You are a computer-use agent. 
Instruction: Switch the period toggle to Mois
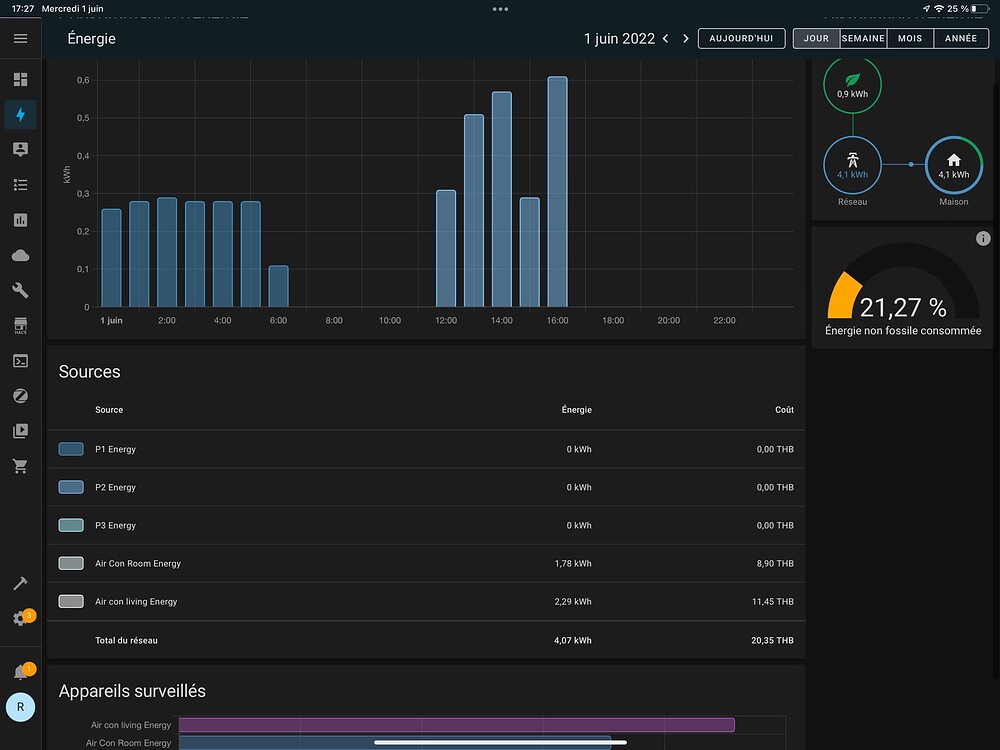pyautogui.click(x=910, y=39)
